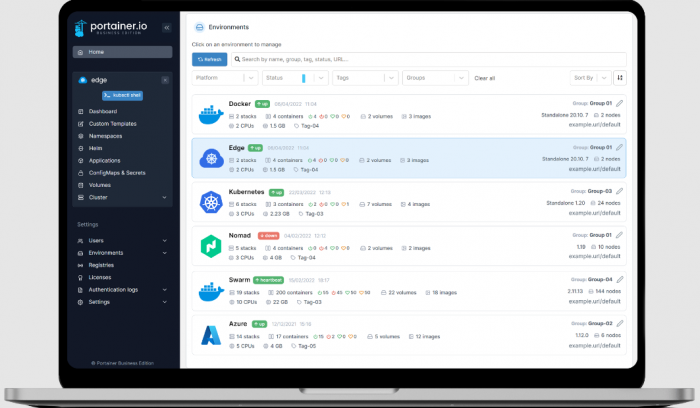Screen dimensions: 700x408
Task: Open the Helm page
Action: [x=95, y=148]
